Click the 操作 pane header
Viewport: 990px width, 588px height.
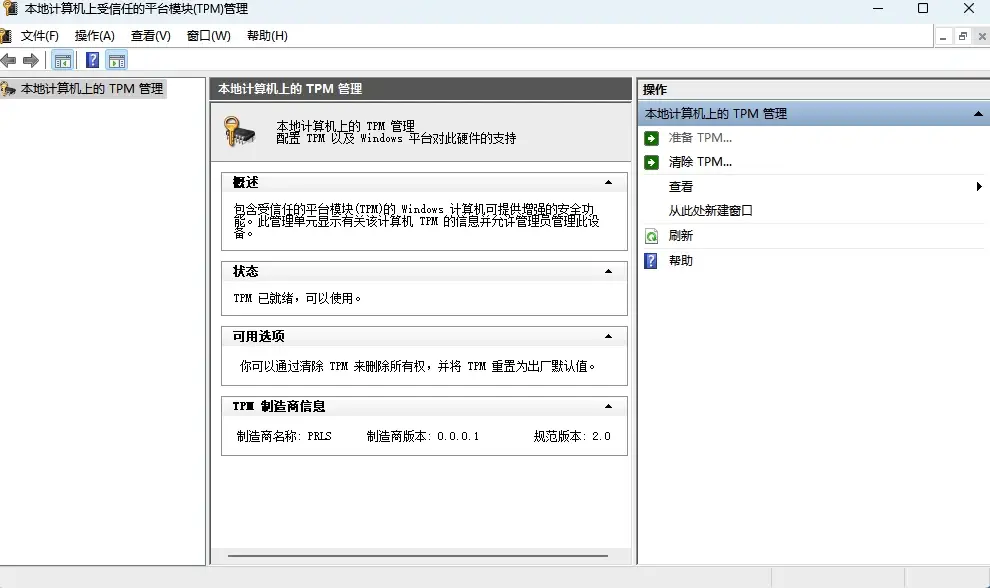coord(814,90)
